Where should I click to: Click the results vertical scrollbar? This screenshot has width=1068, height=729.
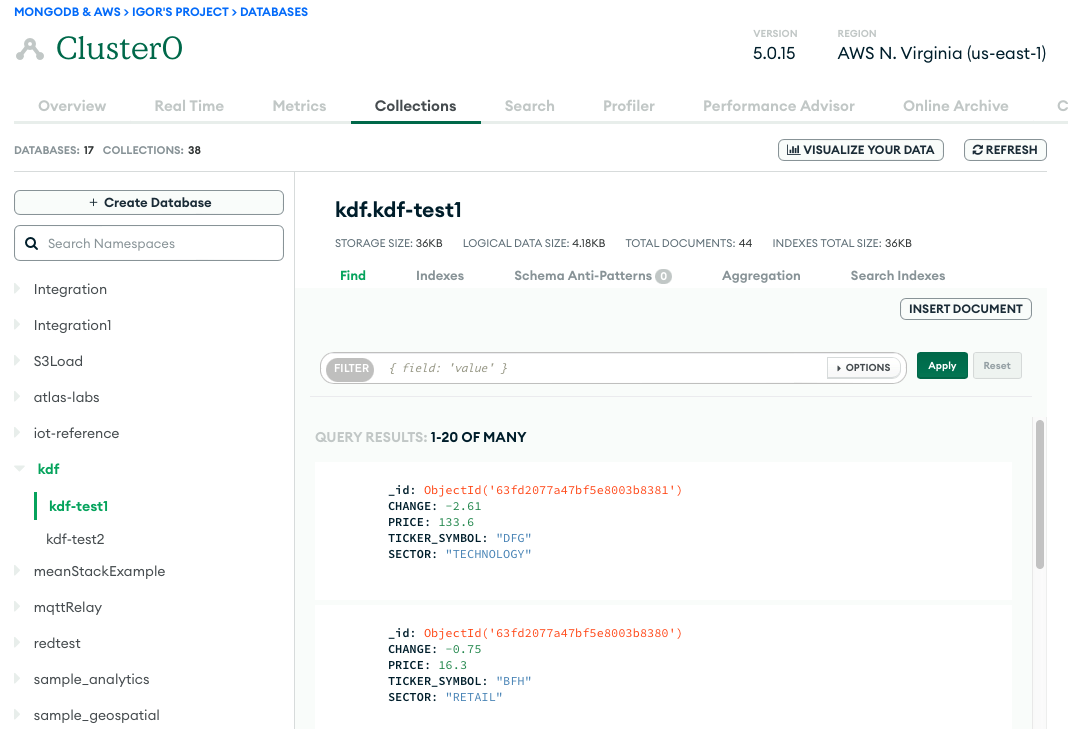click(1039, 494)
